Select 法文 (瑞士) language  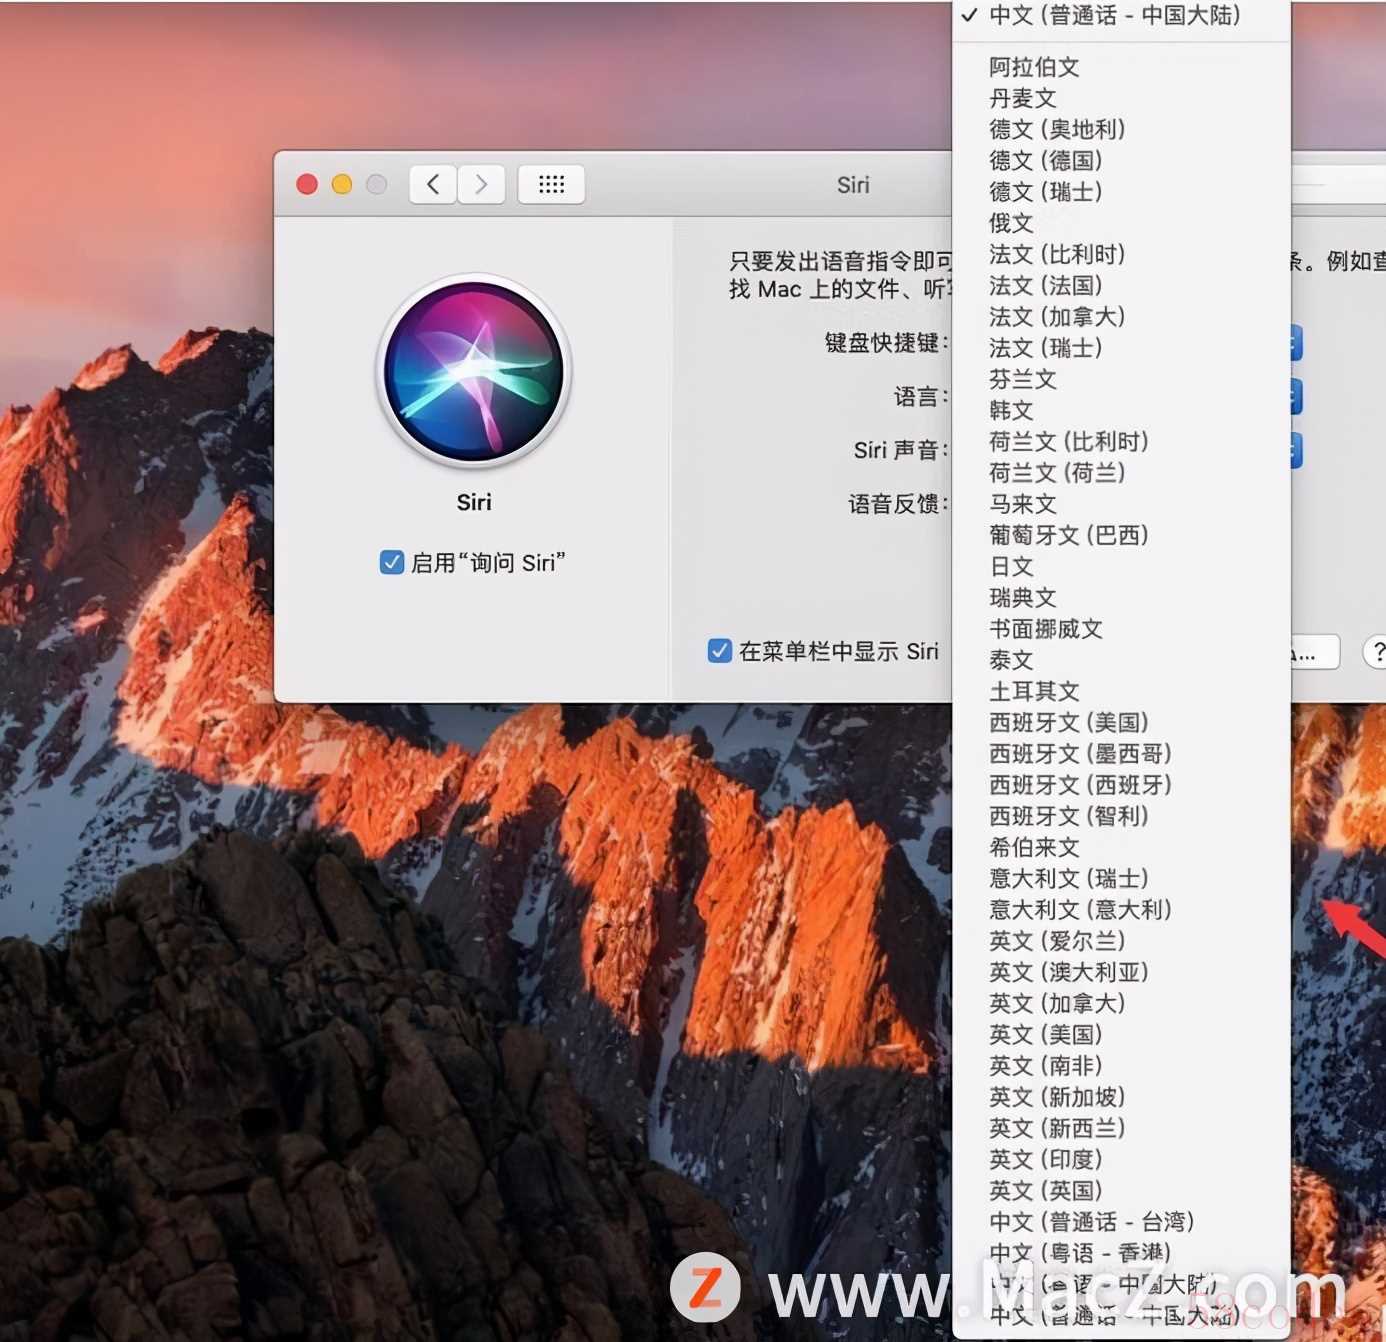coord(1122,347)
